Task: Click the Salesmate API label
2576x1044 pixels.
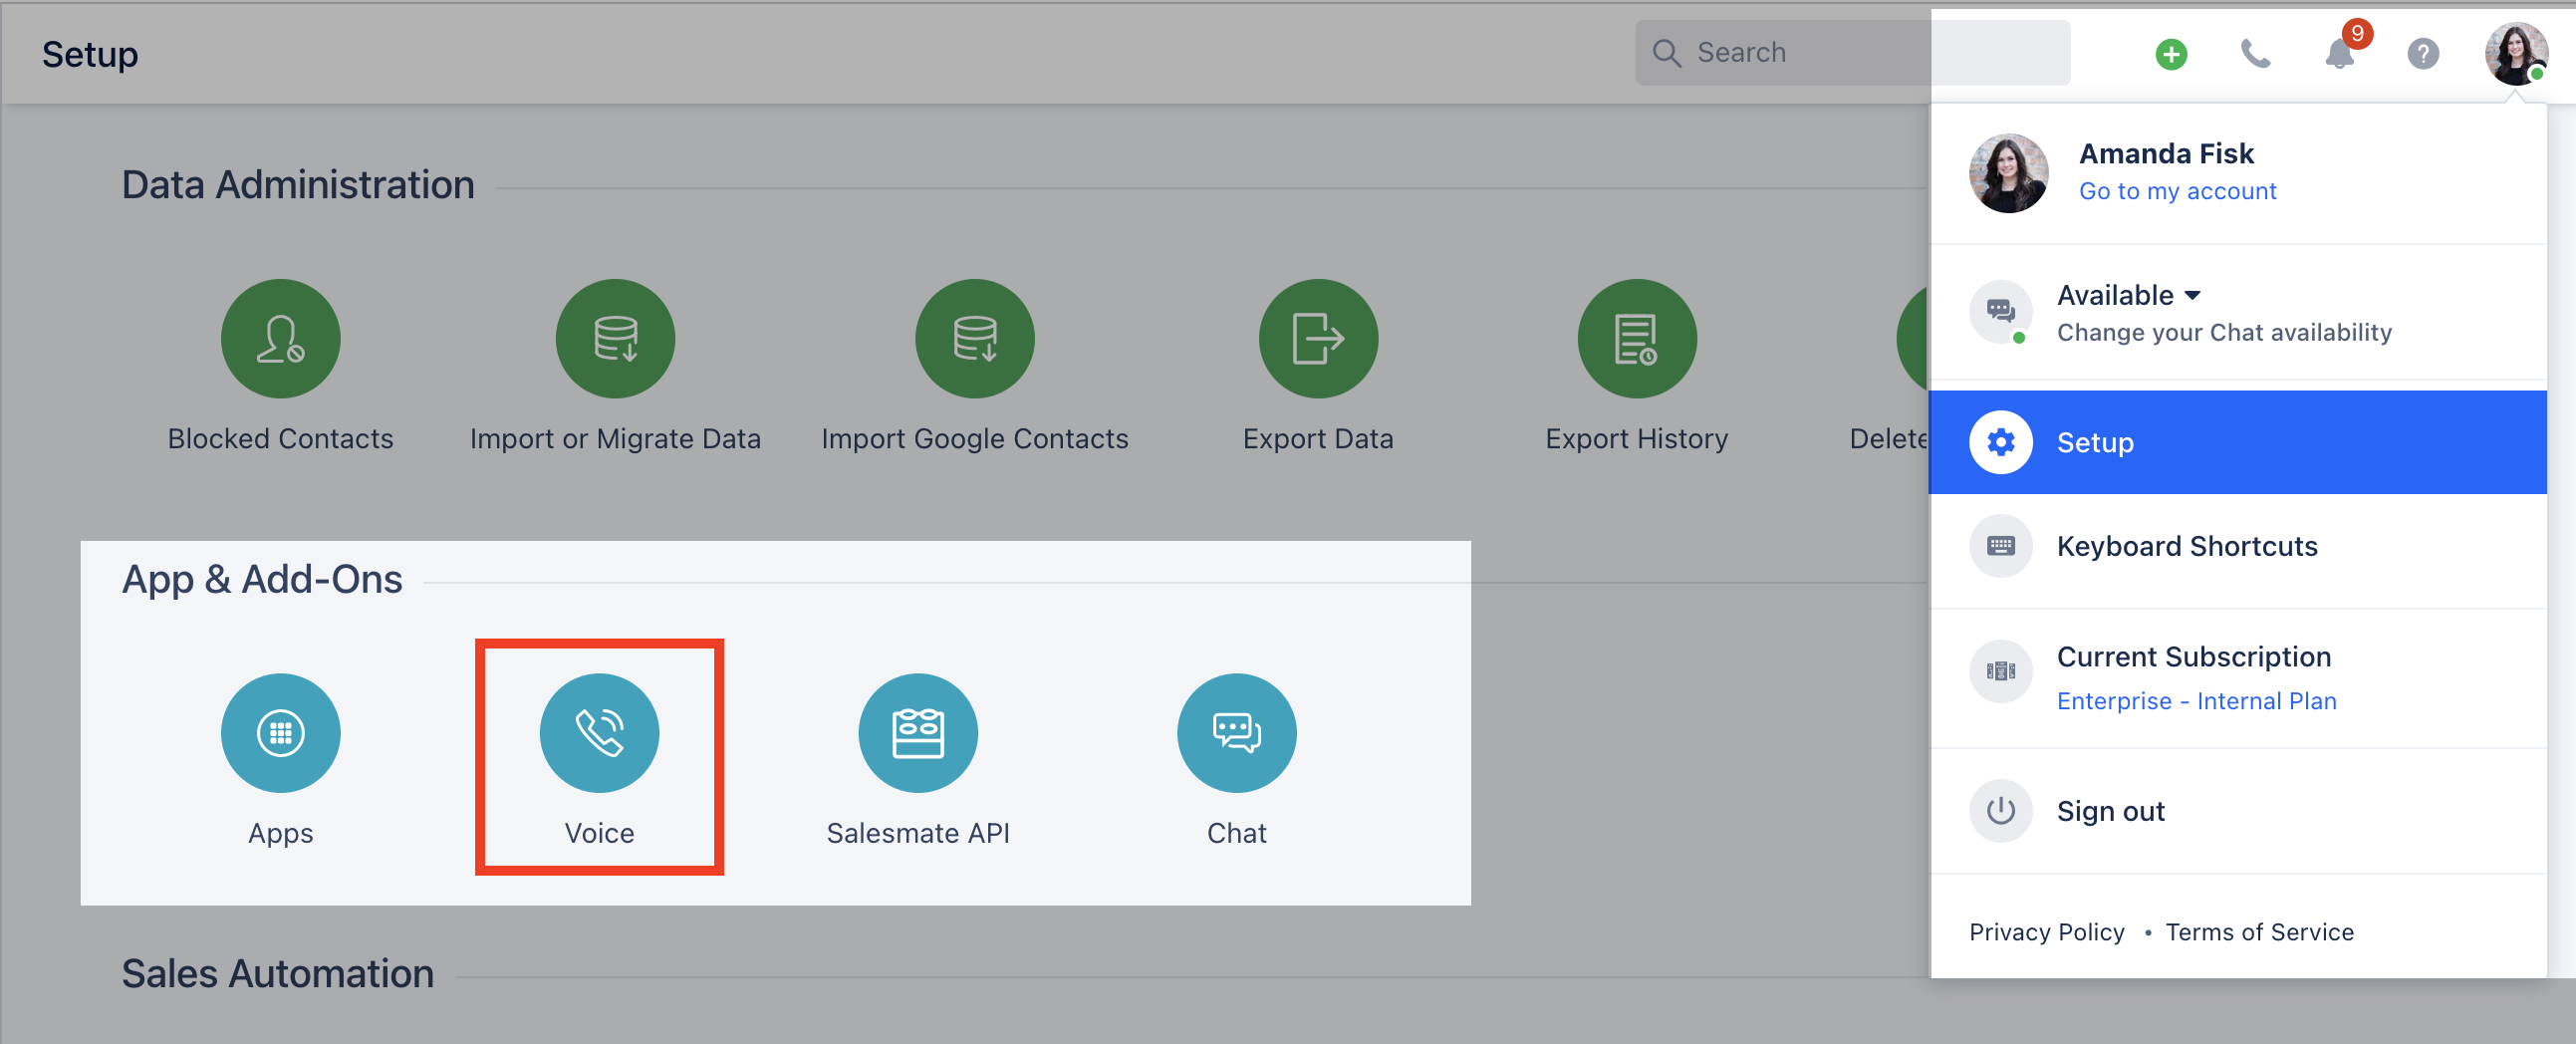Action: tap(918, 833)
